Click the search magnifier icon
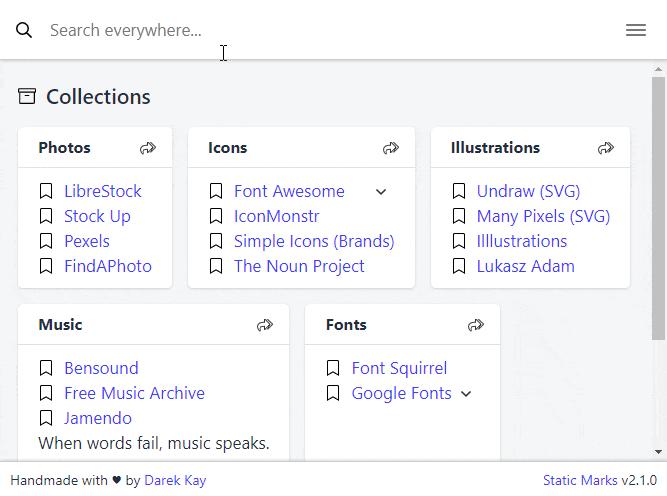 tap(24, 30)
